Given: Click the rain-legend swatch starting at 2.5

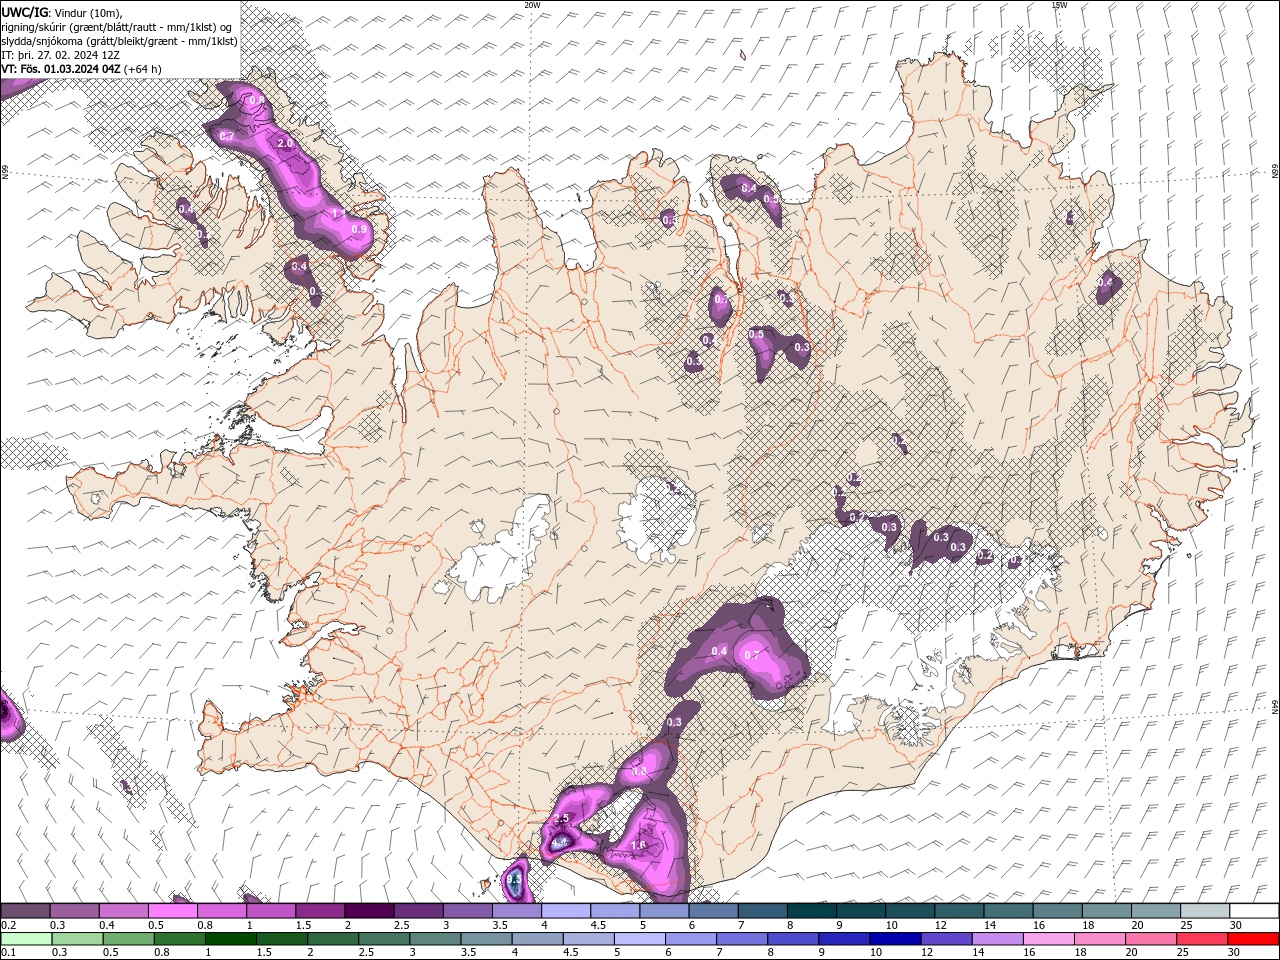Looking at the screenshot, I should point(384,939).
